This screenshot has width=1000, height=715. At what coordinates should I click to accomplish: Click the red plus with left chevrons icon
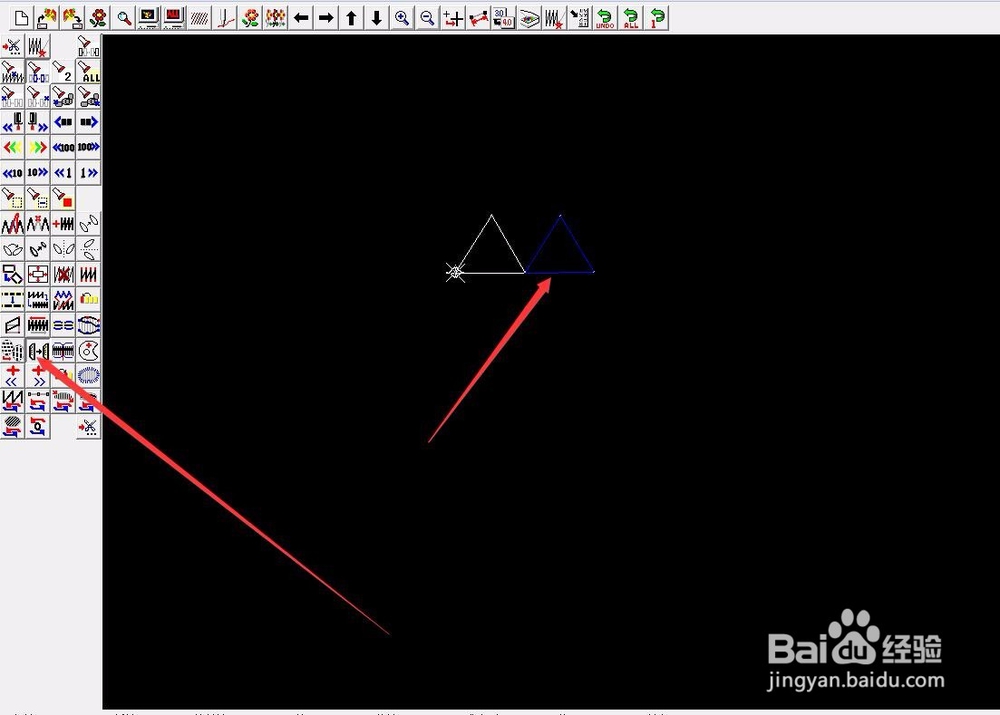pos(12,376)
